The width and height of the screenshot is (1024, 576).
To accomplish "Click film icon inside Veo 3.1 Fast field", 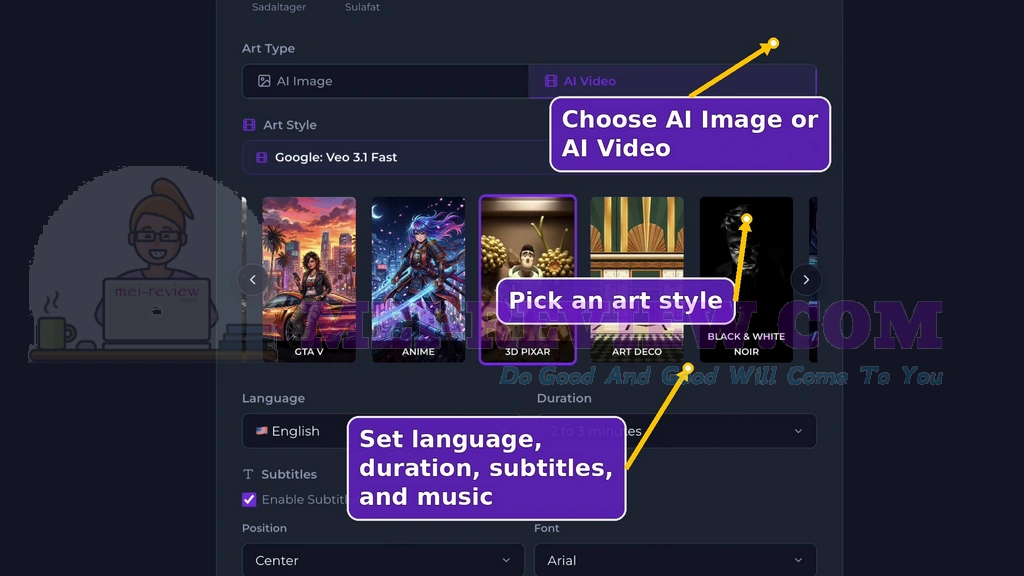I will [261, 157].
